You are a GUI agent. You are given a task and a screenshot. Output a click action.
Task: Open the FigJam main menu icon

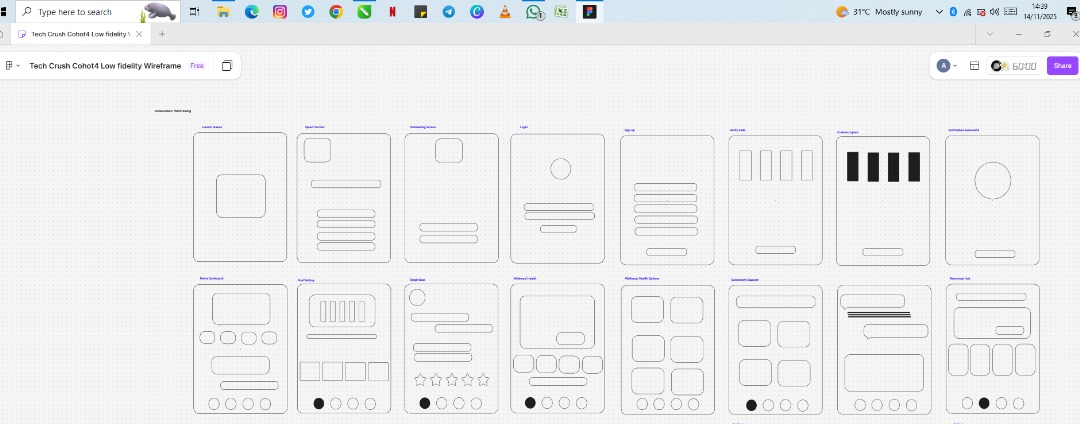12,66
